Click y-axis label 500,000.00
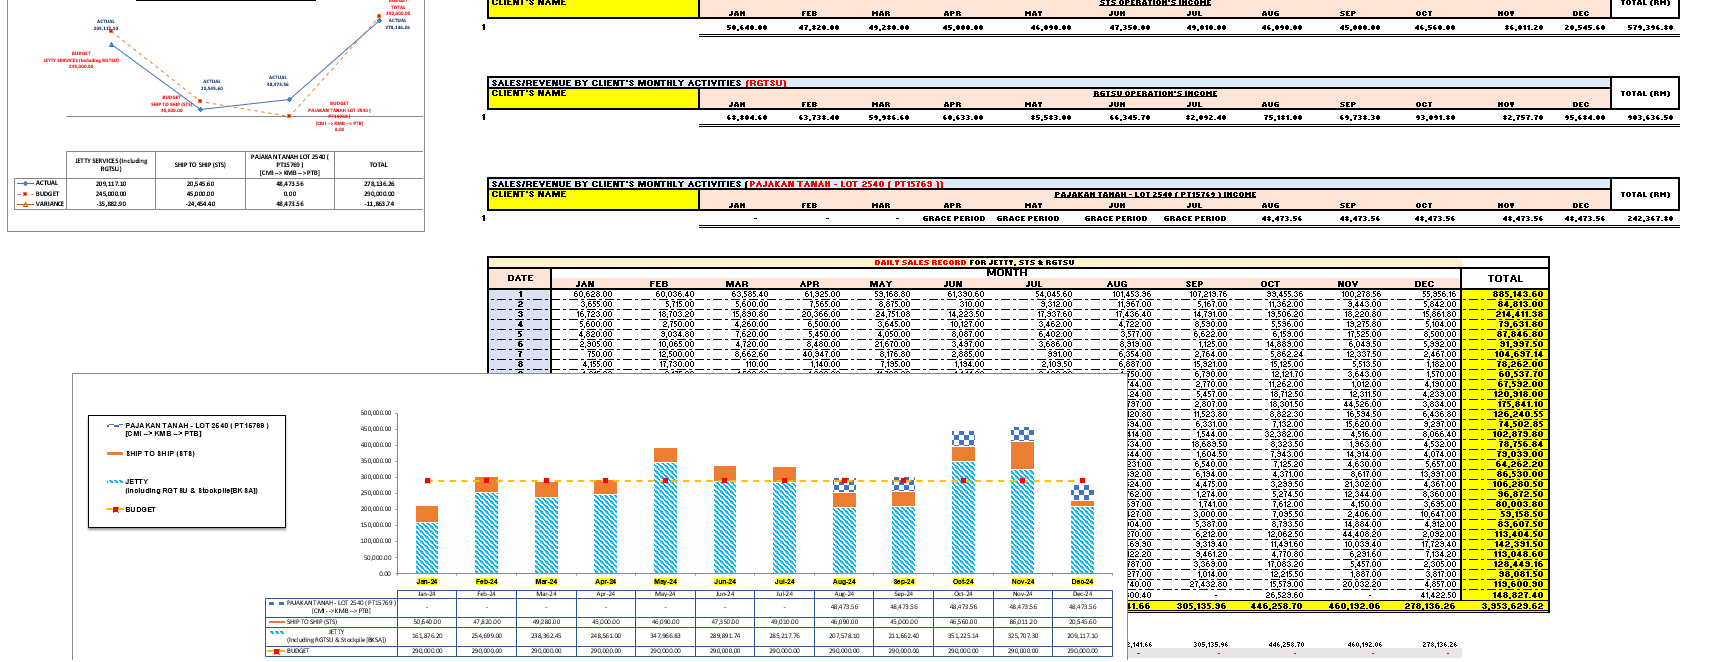The width and height of the screenshot is (1736, 662). 375,413
